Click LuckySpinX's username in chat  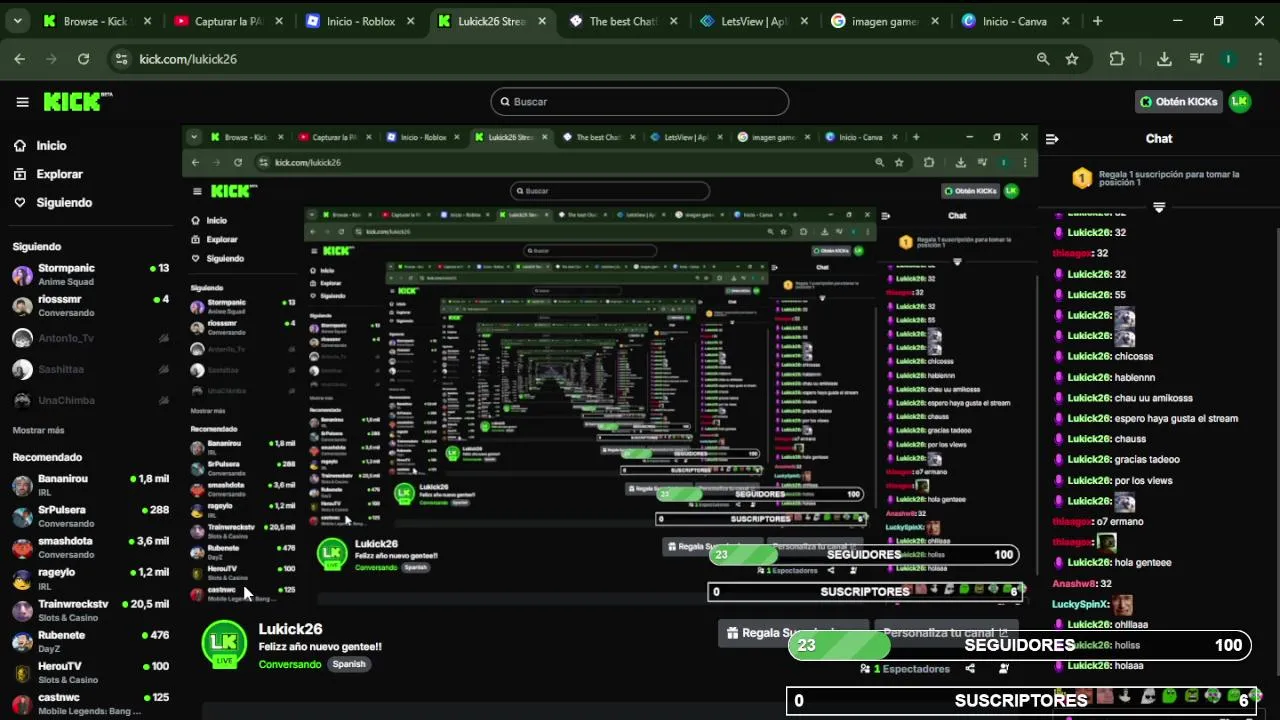point(1080,604)
